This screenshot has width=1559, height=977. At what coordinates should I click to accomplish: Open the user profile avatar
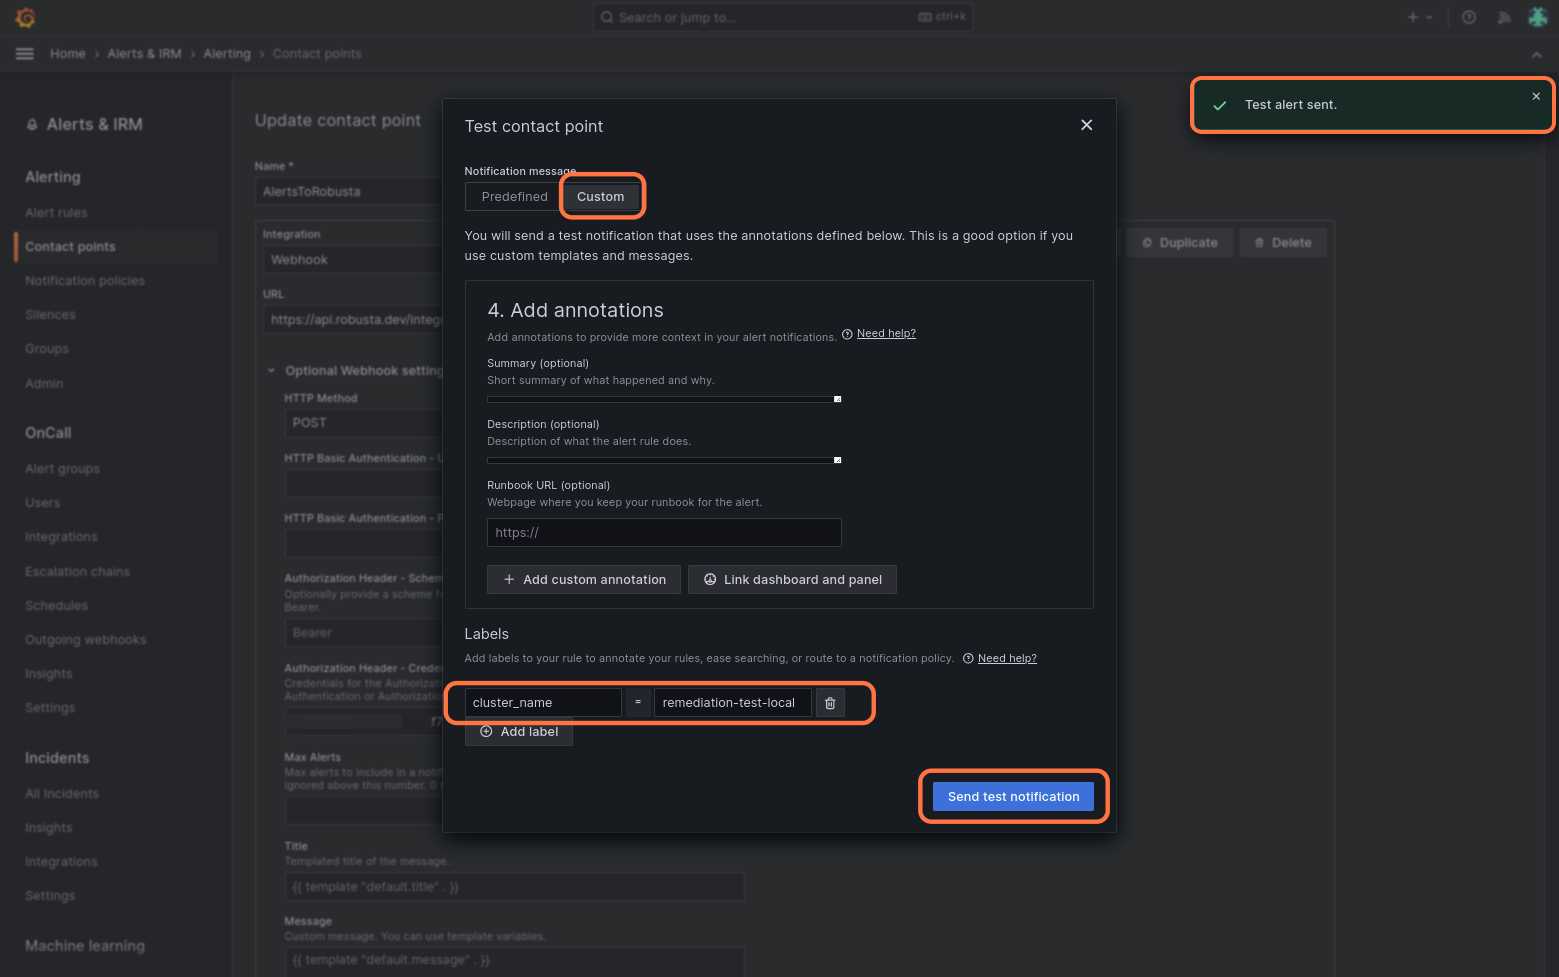click(1538, 17)
